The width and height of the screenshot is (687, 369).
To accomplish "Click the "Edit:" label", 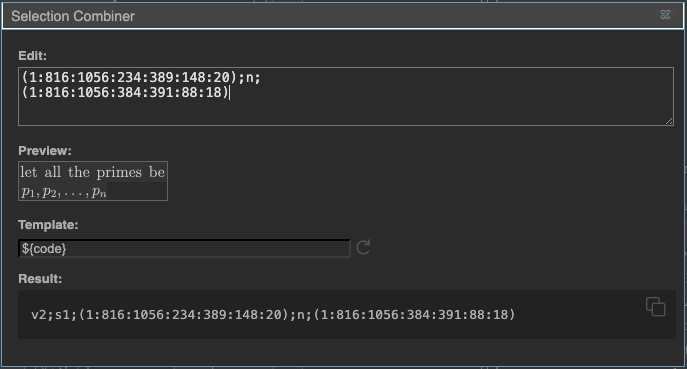I will pyautogui.click(x=32, y=56).
